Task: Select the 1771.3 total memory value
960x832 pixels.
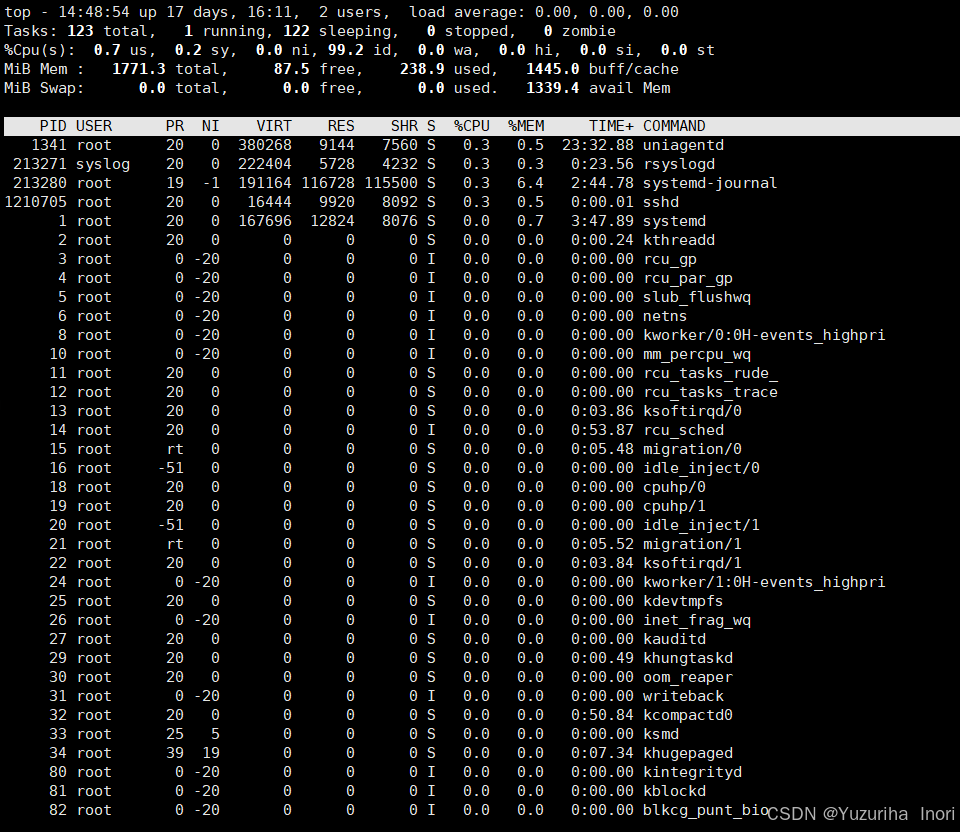Action: tap(138, 69)
